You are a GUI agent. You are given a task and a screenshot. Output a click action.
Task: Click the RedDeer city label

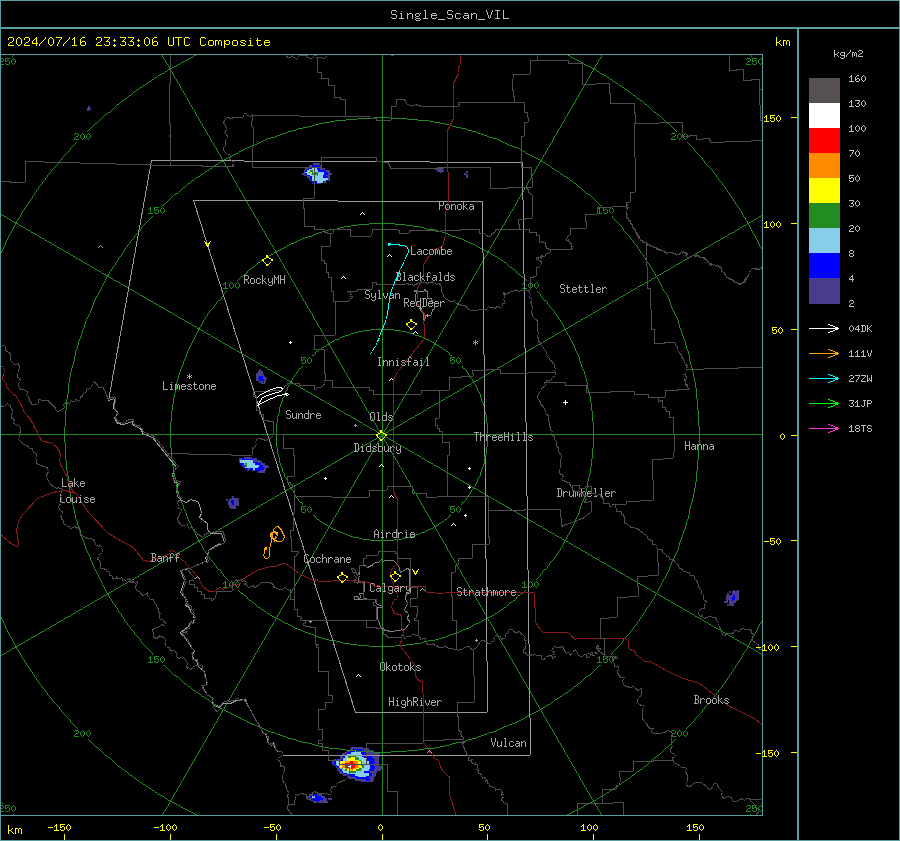point(424,303)
